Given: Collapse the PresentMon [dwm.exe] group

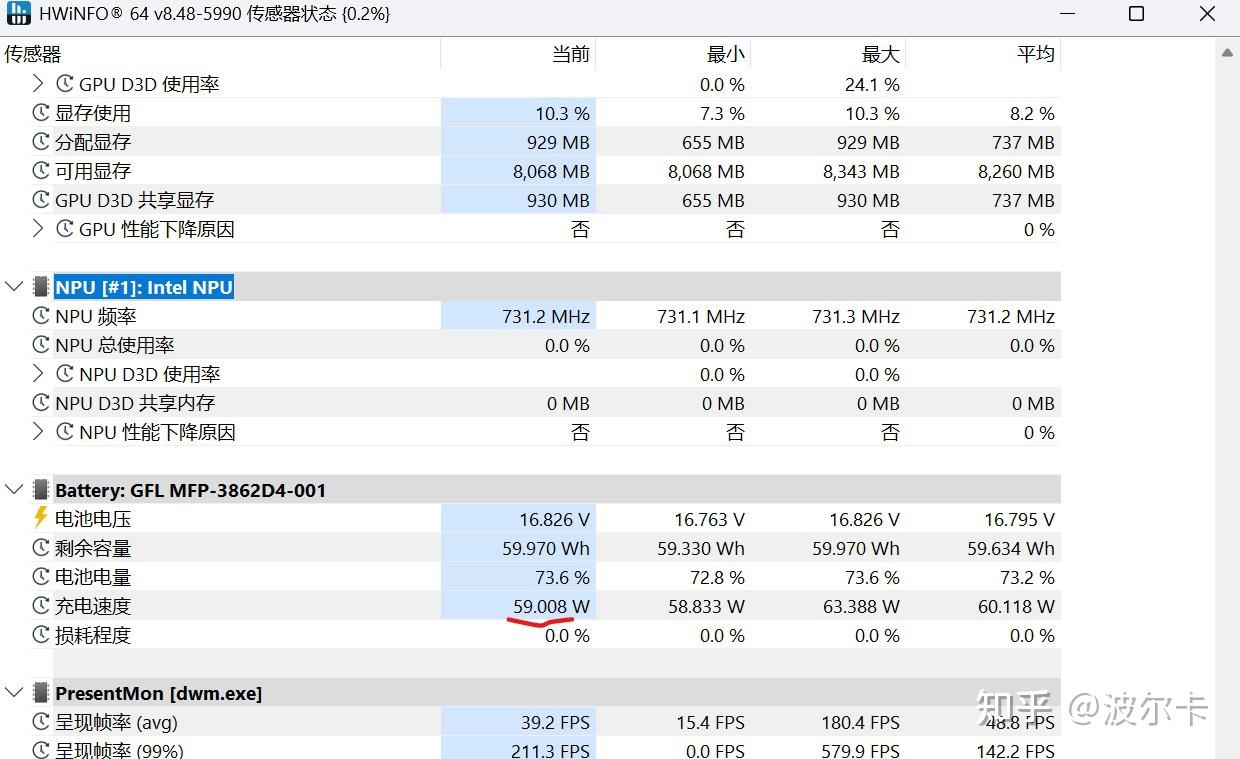Looking at the screenshot, I should pyautogui.click(x=14, y=693).
